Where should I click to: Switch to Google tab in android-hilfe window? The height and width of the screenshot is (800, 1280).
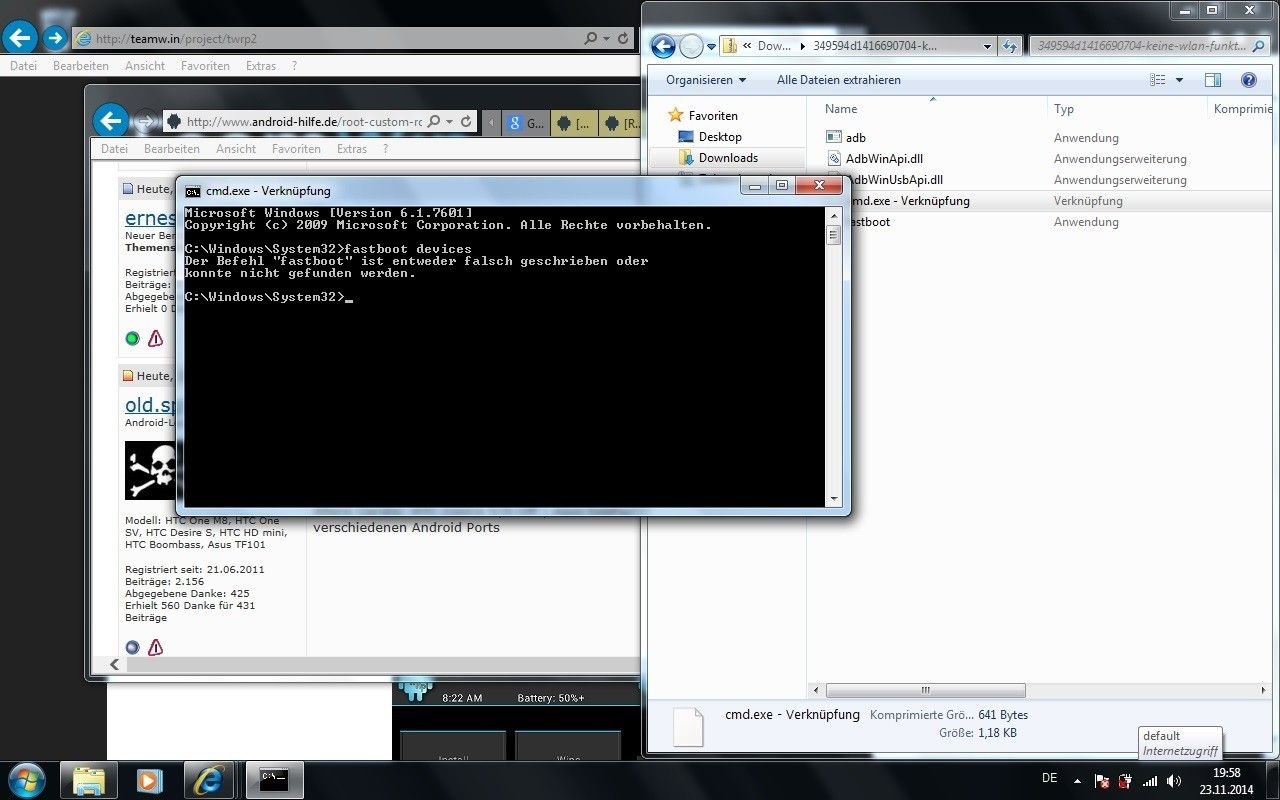pyautogui.click(x=525, y=123)
